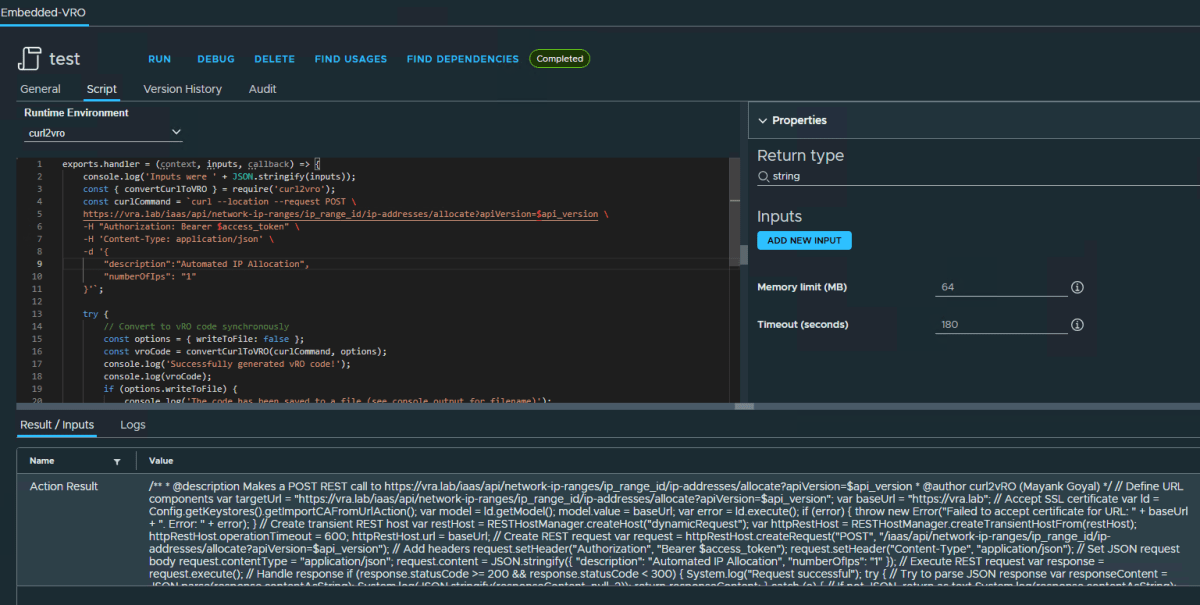Click the Runtime Environment label

click(76, 113)
